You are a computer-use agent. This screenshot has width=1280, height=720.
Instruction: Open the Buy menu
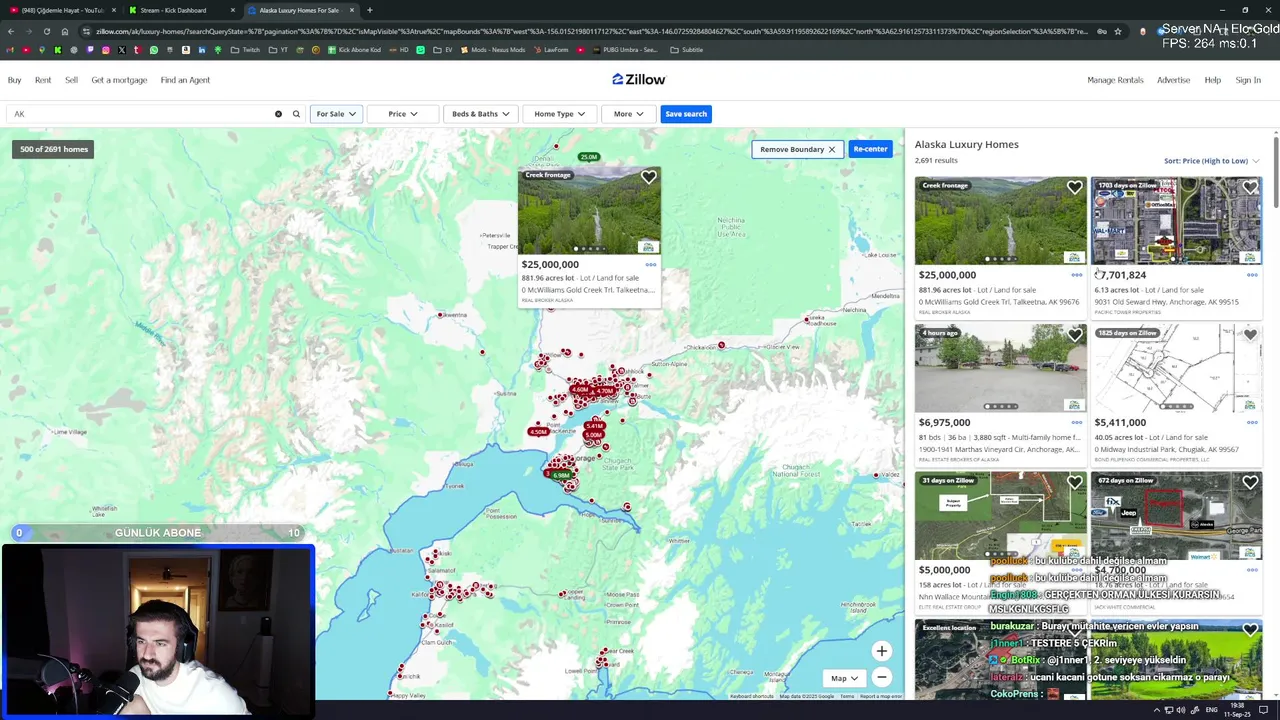[x=14, y=80]
